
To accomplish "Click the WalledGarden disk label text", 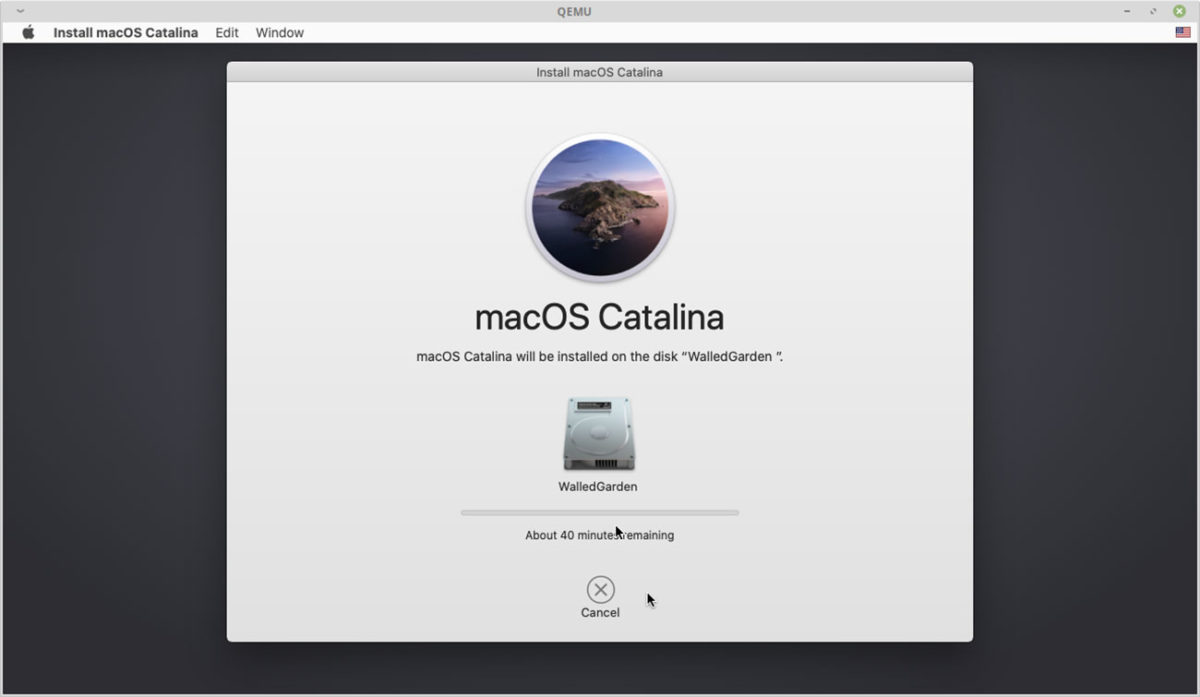I will click(599, 487).
